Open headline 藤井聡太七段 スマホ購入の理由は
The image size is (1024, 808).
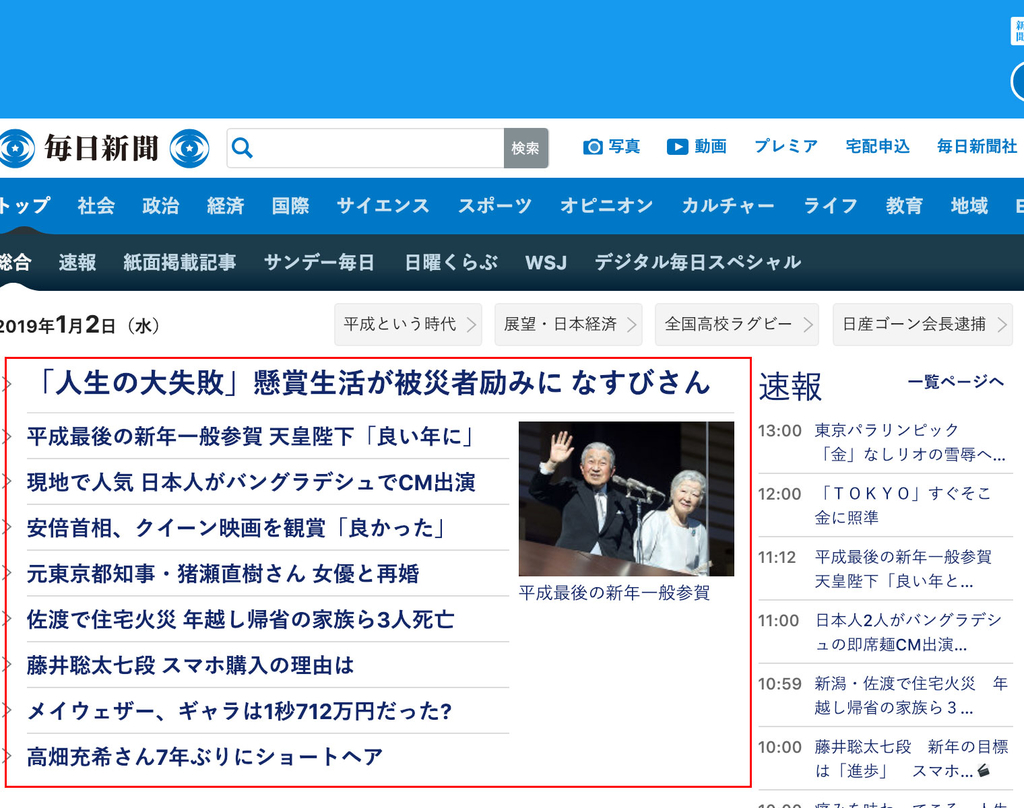(190, 665)
